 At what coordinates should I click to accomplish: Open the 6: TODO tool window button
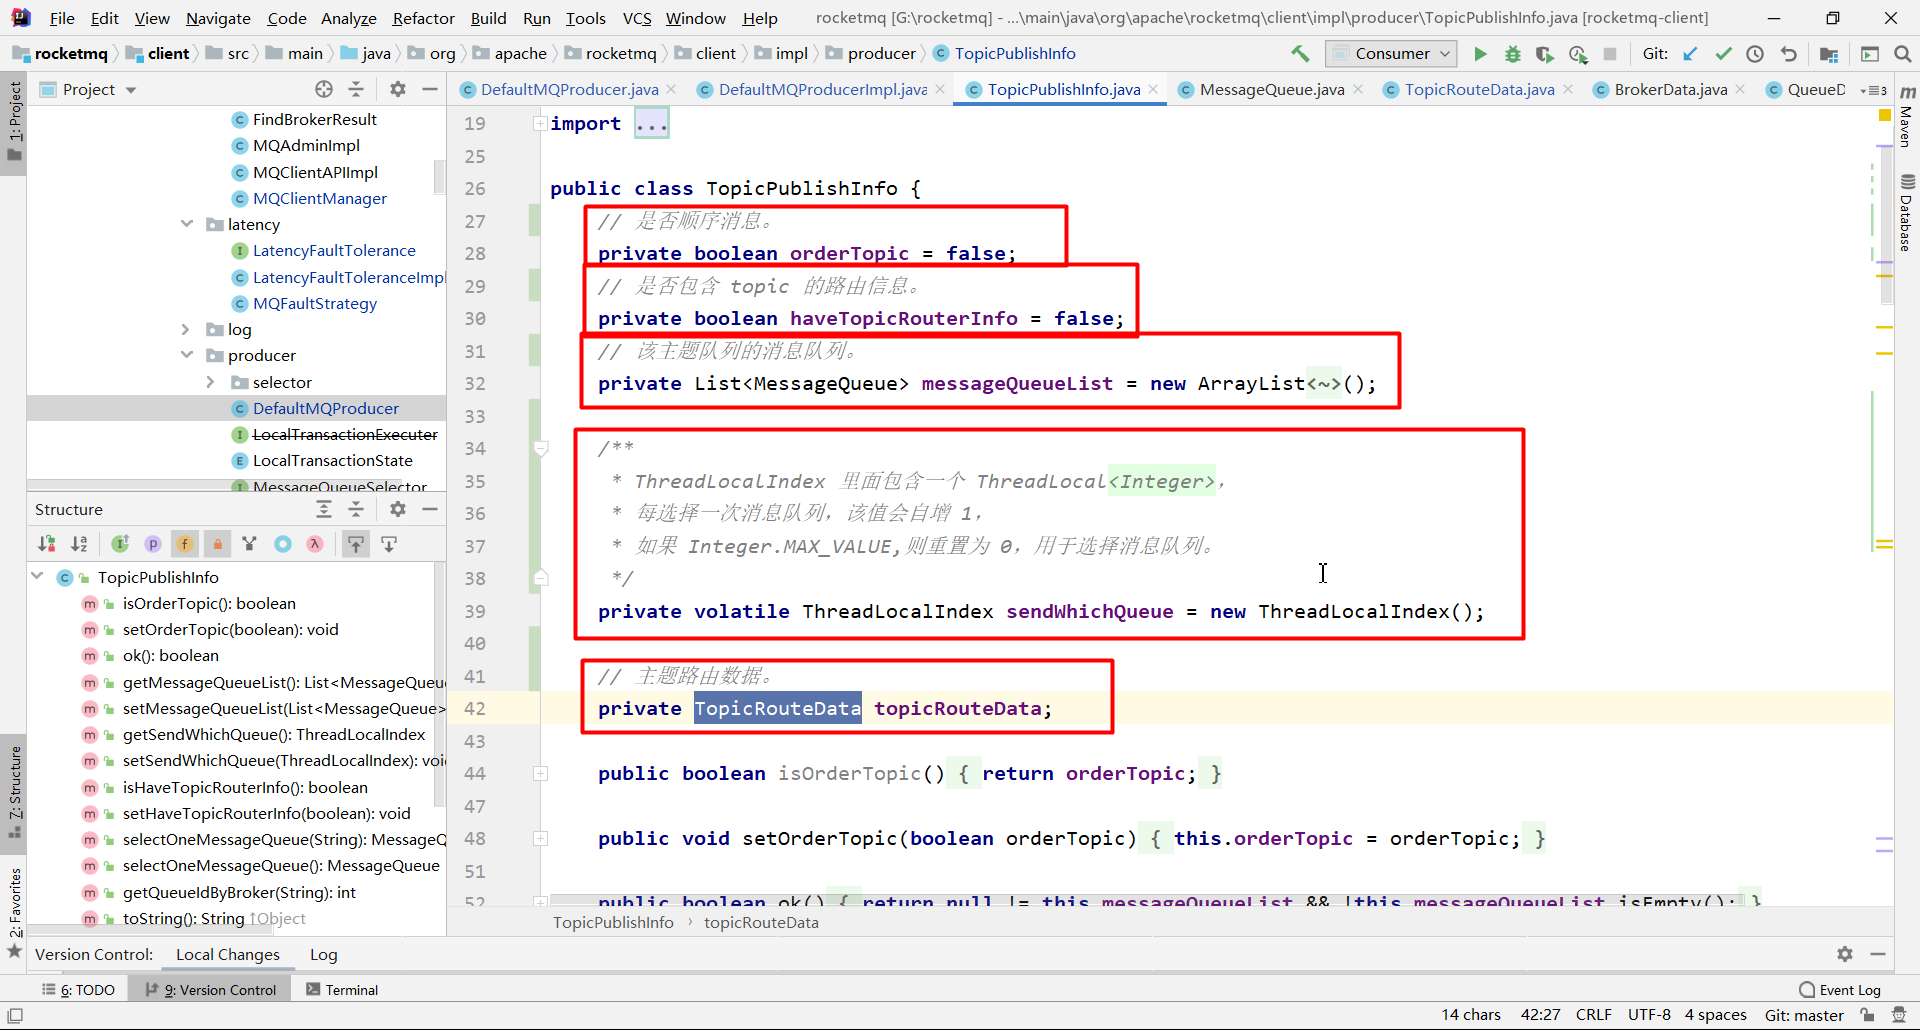79,990
